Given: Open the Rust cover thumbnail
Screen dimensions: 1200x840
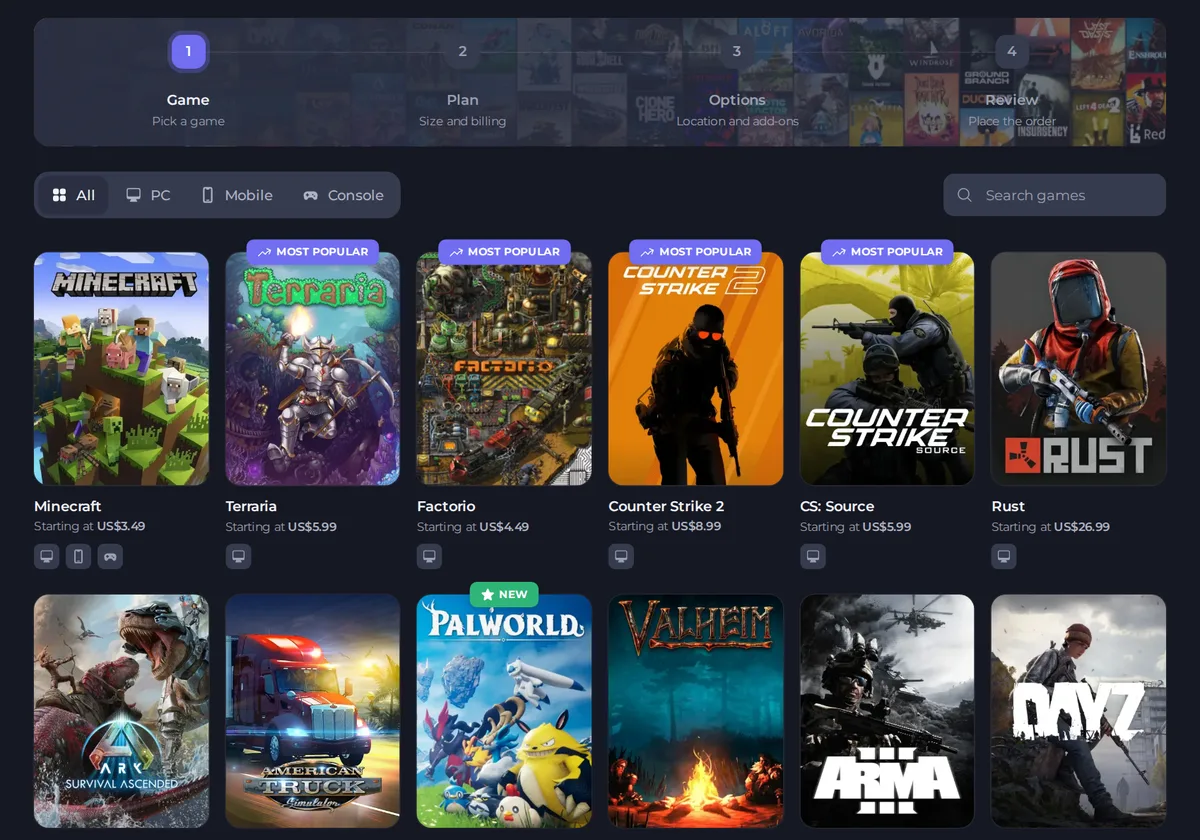Looking at the screenshot, I should [x=1079, y=369].
